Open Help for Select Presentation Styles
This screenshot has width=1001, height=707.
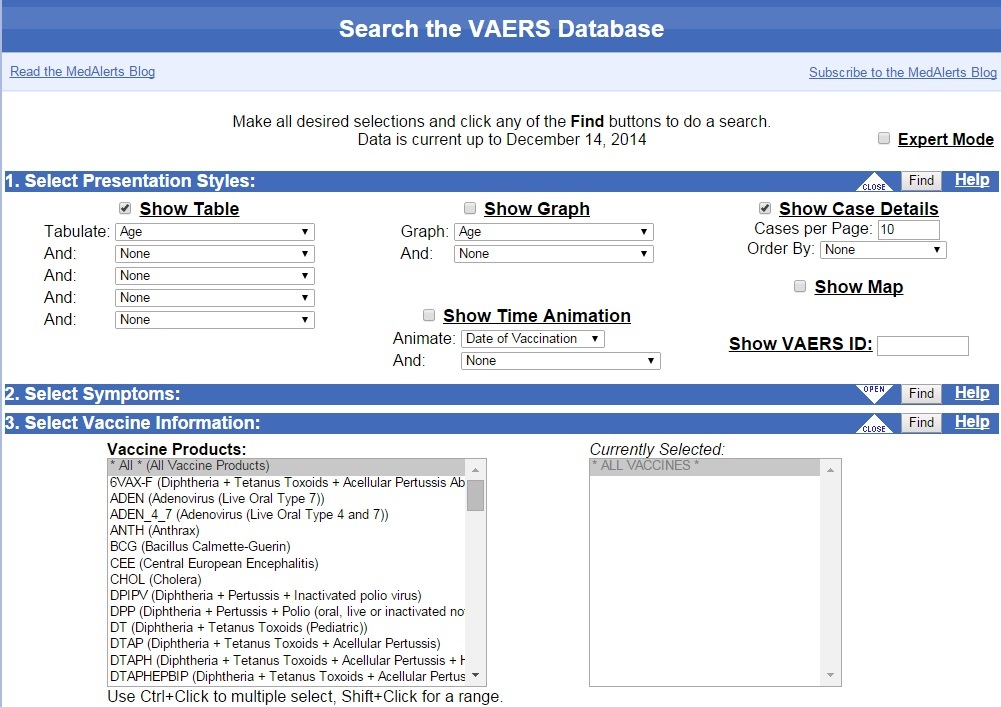[x=972, y=180]
